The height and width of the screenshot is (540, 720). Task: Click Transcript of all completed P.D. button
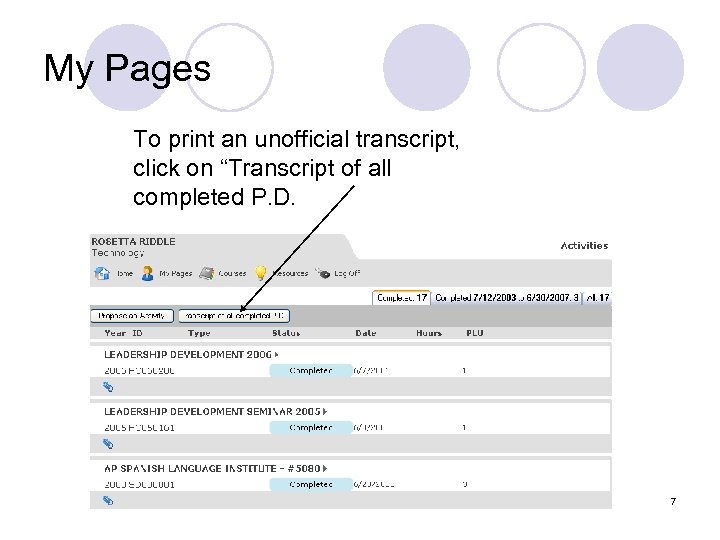[x=234, y=316]
